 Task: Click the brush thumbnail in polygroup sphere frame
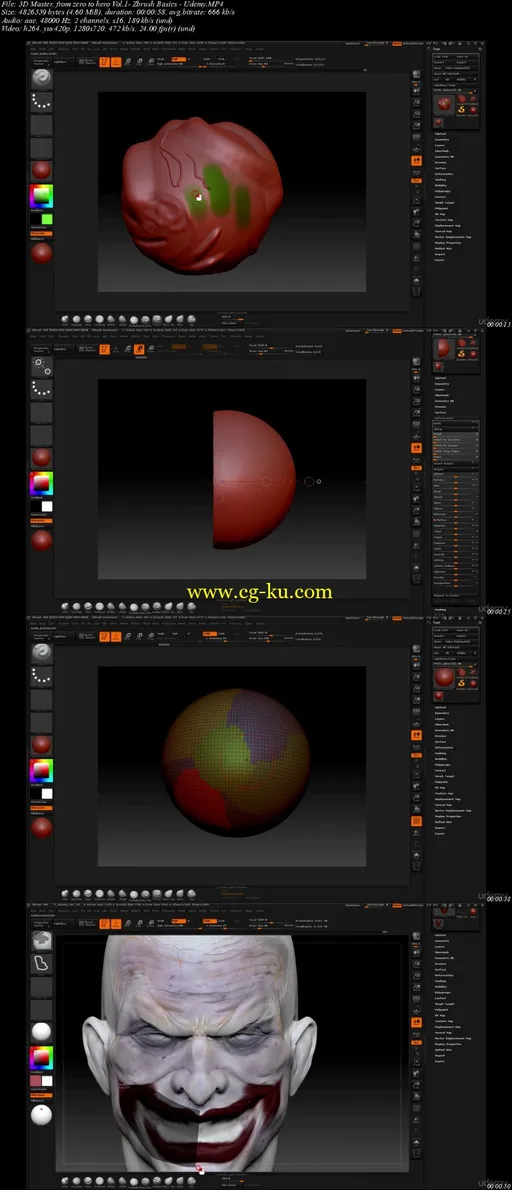pyautogui.click(x=41, y=653)
